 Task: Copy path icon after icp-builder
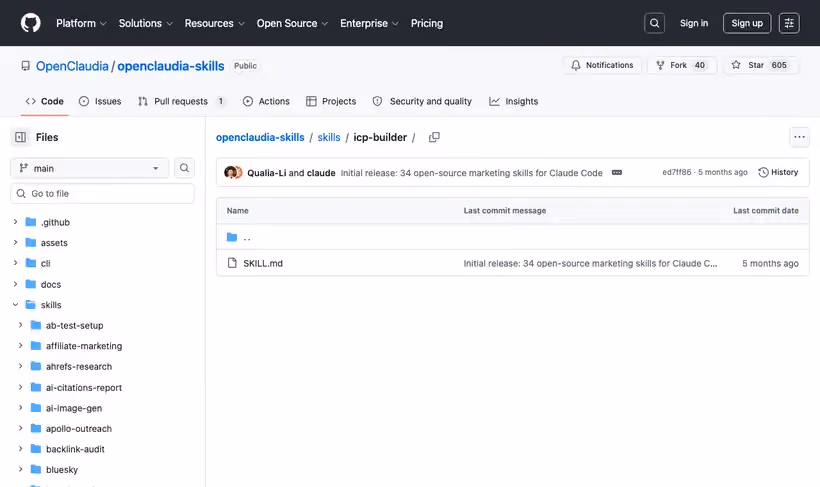point(434,137)
